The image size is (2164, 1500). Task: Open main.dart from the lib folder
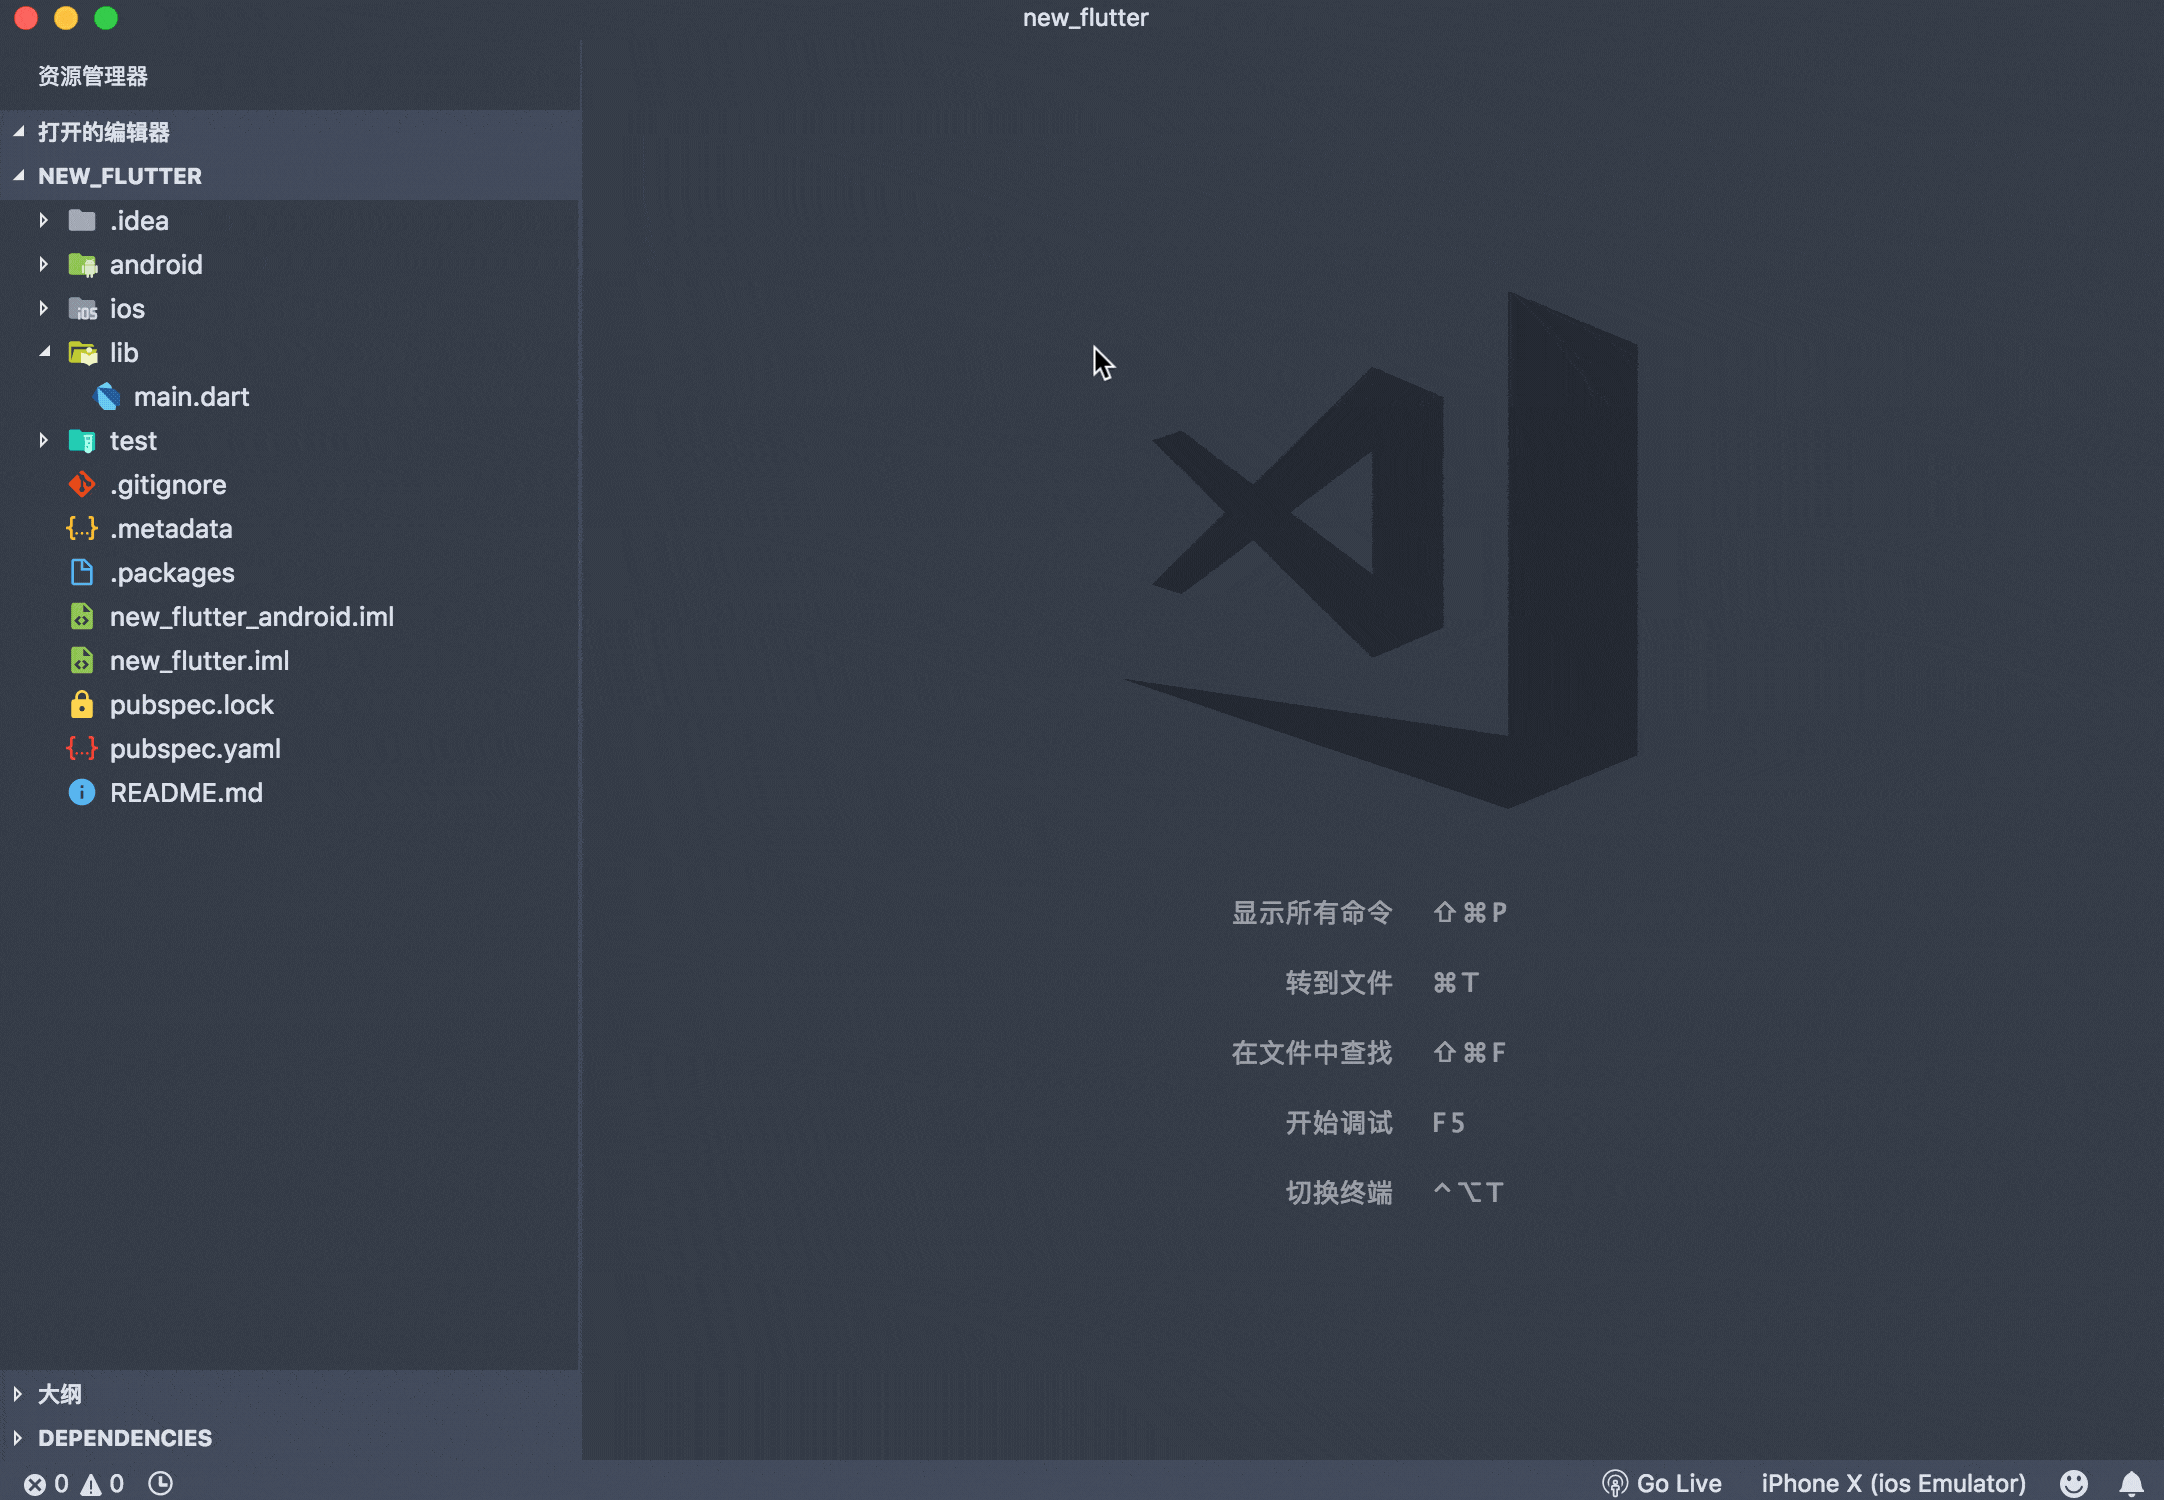click(192, 396)
